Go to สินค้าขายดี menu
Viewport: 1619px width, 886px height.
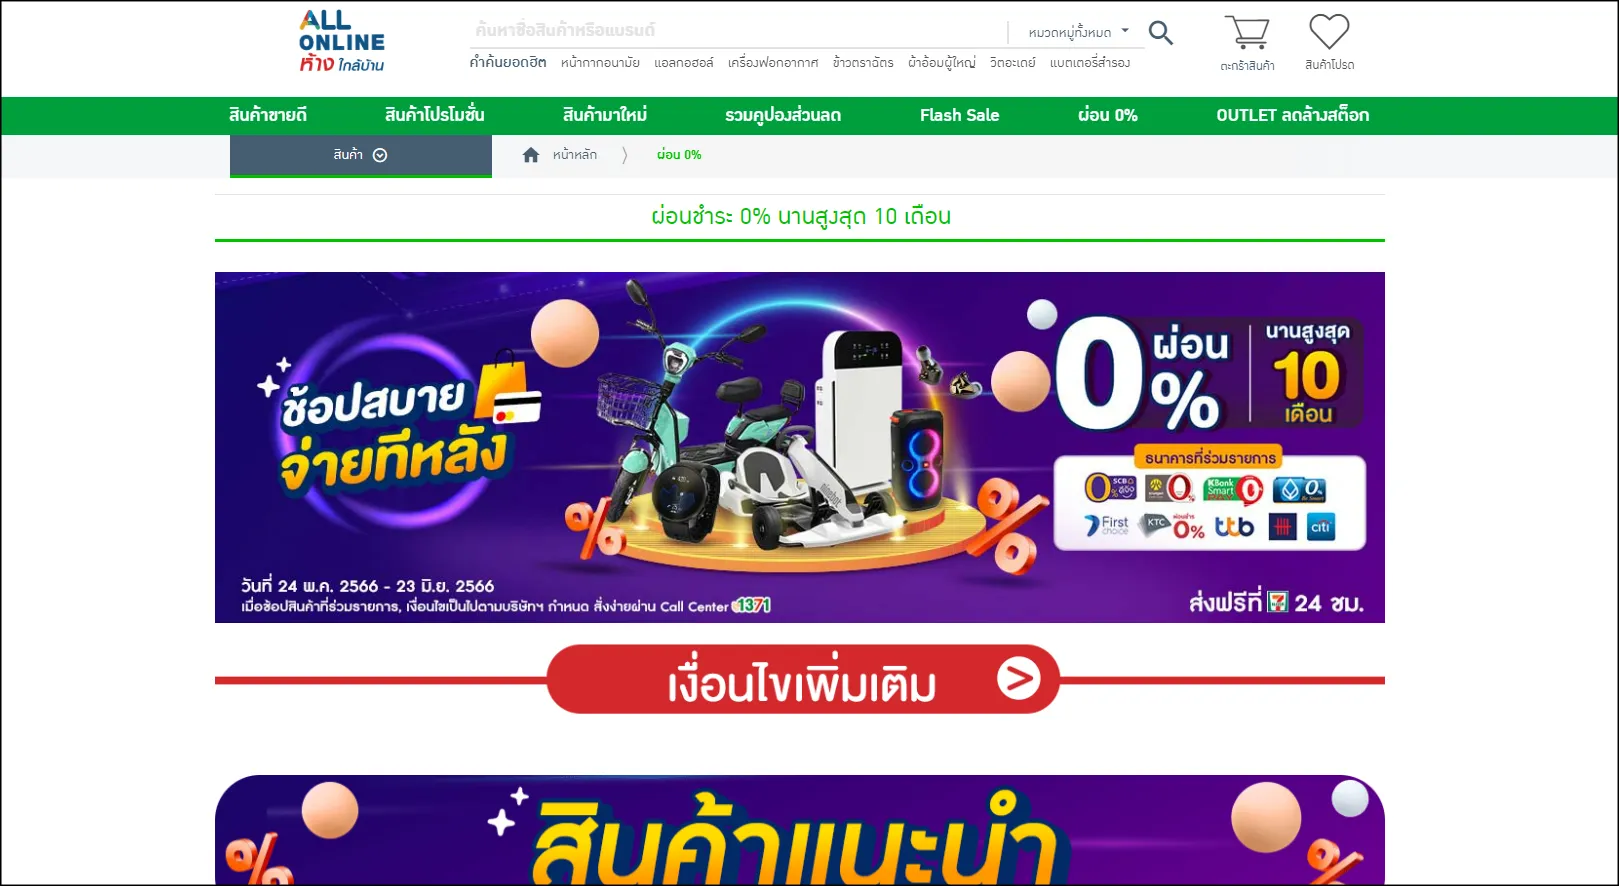click(x=268, y=115)
